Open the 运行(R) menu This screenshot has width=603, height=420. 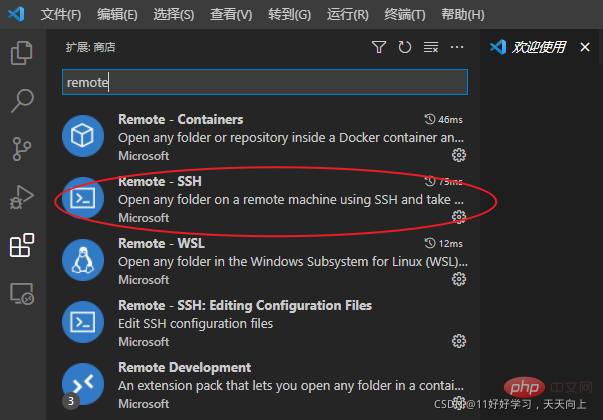tap(347, 15)
